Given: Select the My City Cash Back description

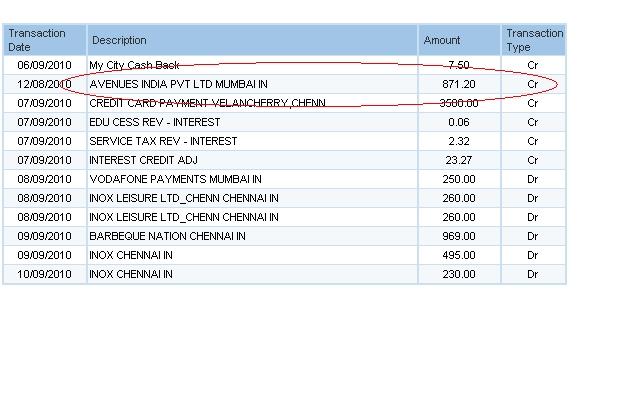Looking at the screenshot, I should (x=134, y=65).
